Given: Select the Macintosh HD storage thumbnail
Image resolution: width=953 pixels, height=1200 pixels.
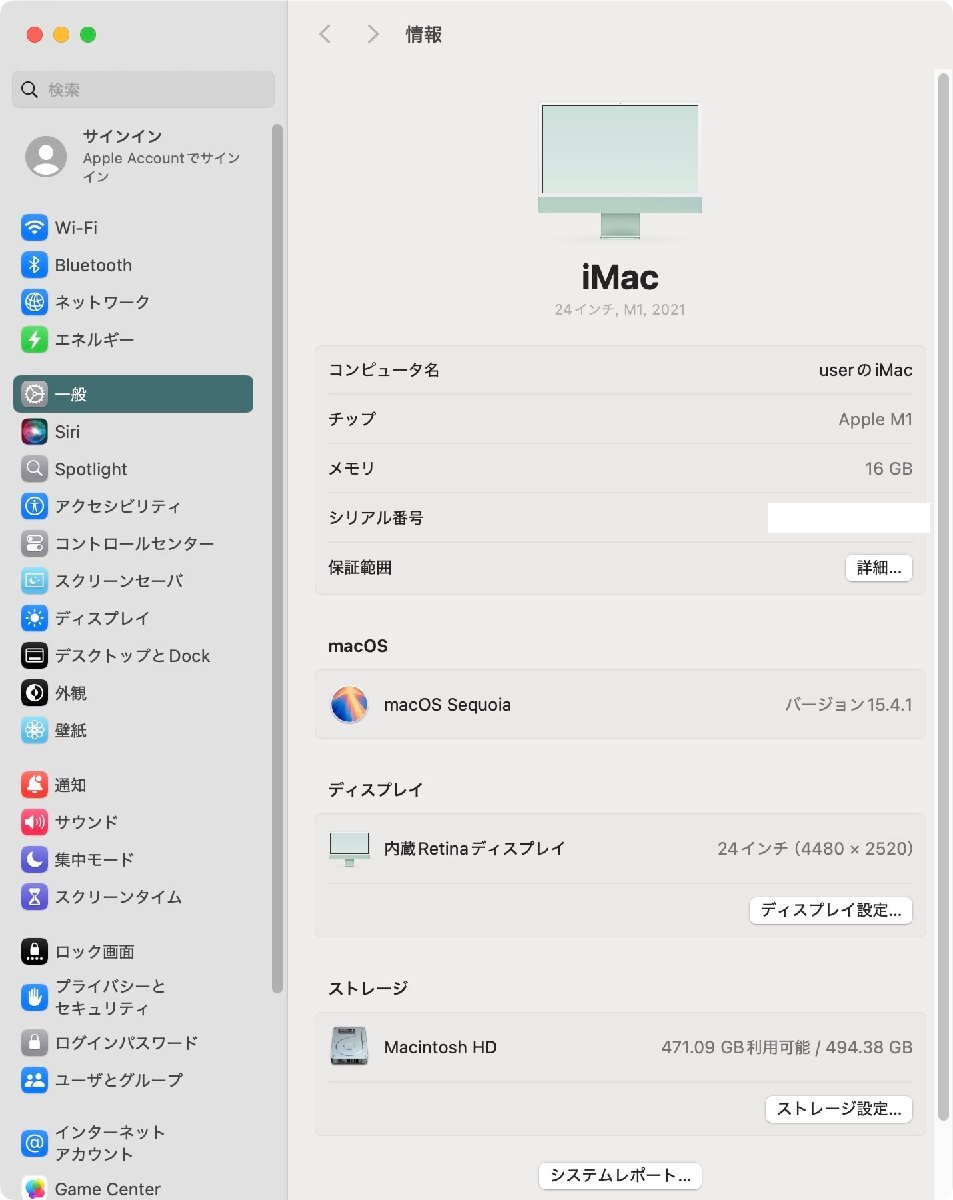Looking at the screenshot, I should click(348, 1045).
